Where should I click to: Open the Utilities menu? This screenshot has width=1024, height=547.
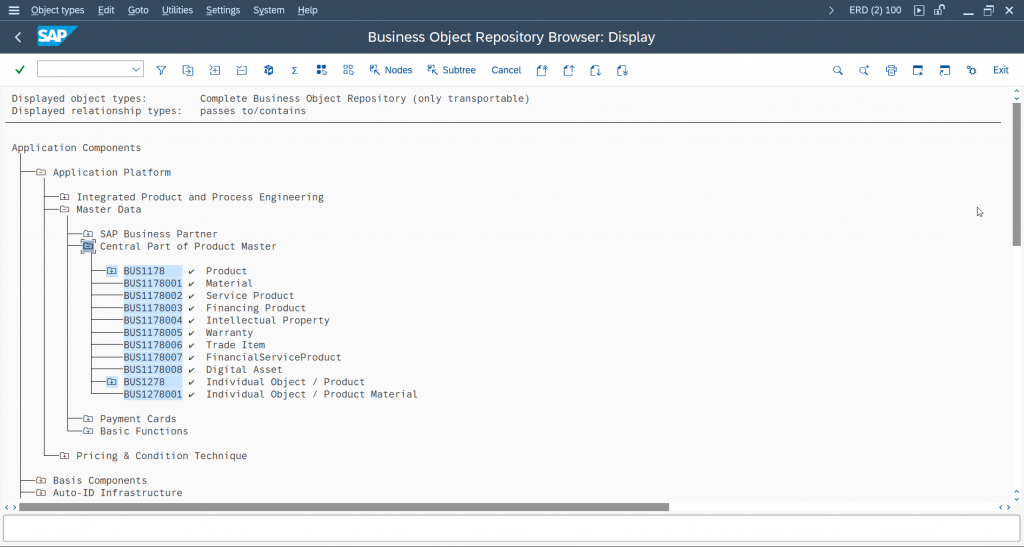click(x=177, y=10)
